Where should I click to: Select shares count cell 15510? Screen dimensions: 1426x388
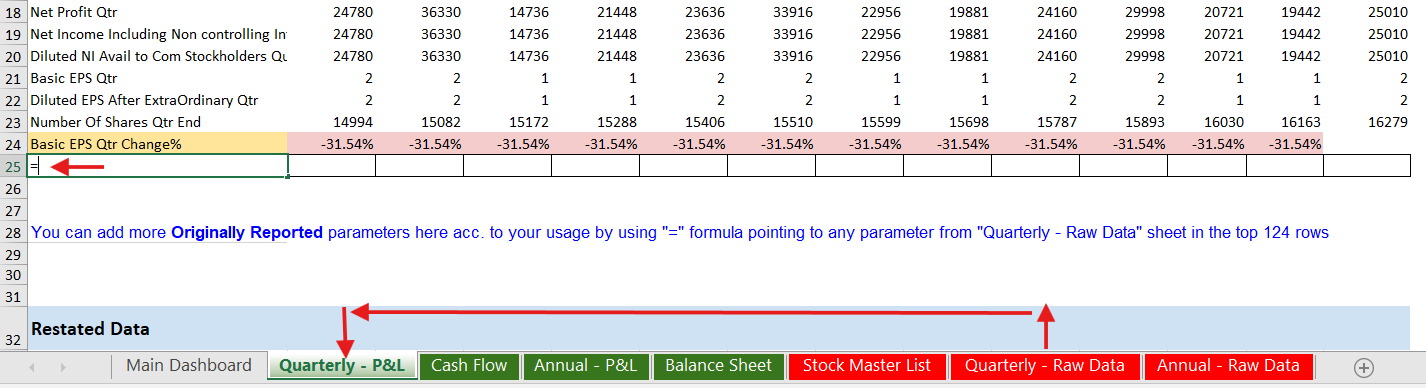[x=772, y=122]
